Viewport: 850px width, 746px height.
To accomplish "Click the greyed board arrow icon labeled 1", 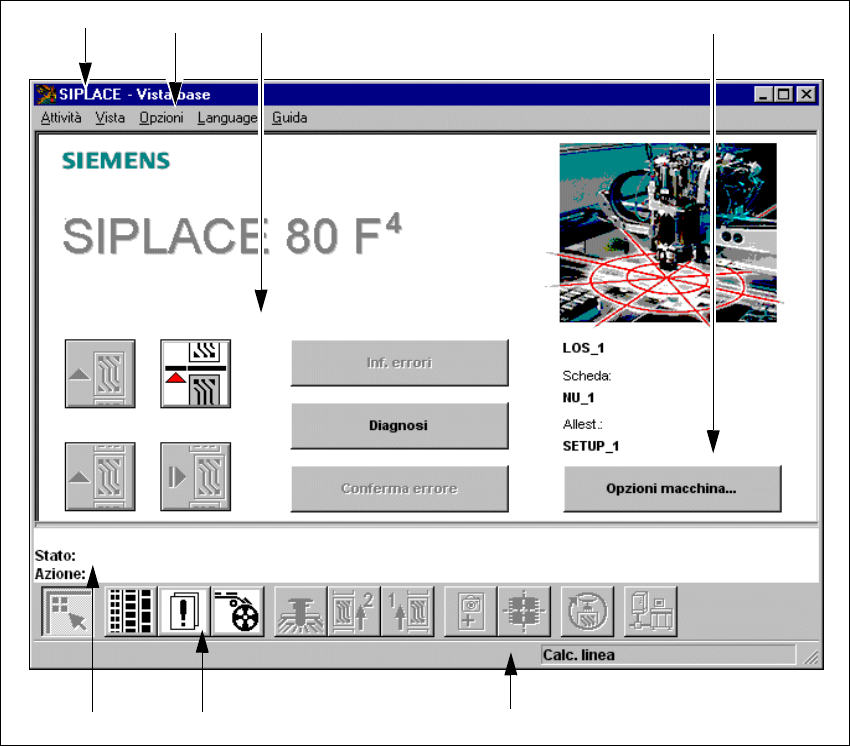I will point(408,612).
